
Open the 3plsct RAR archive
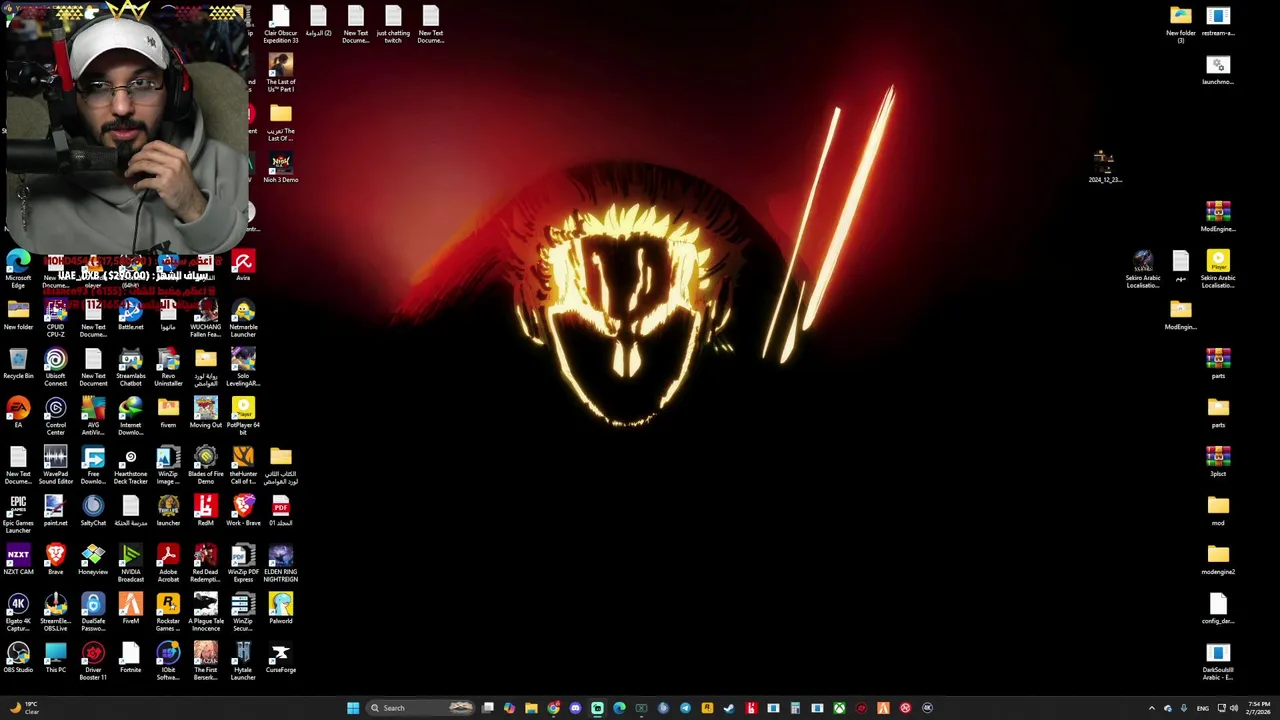click(1218, 463)
